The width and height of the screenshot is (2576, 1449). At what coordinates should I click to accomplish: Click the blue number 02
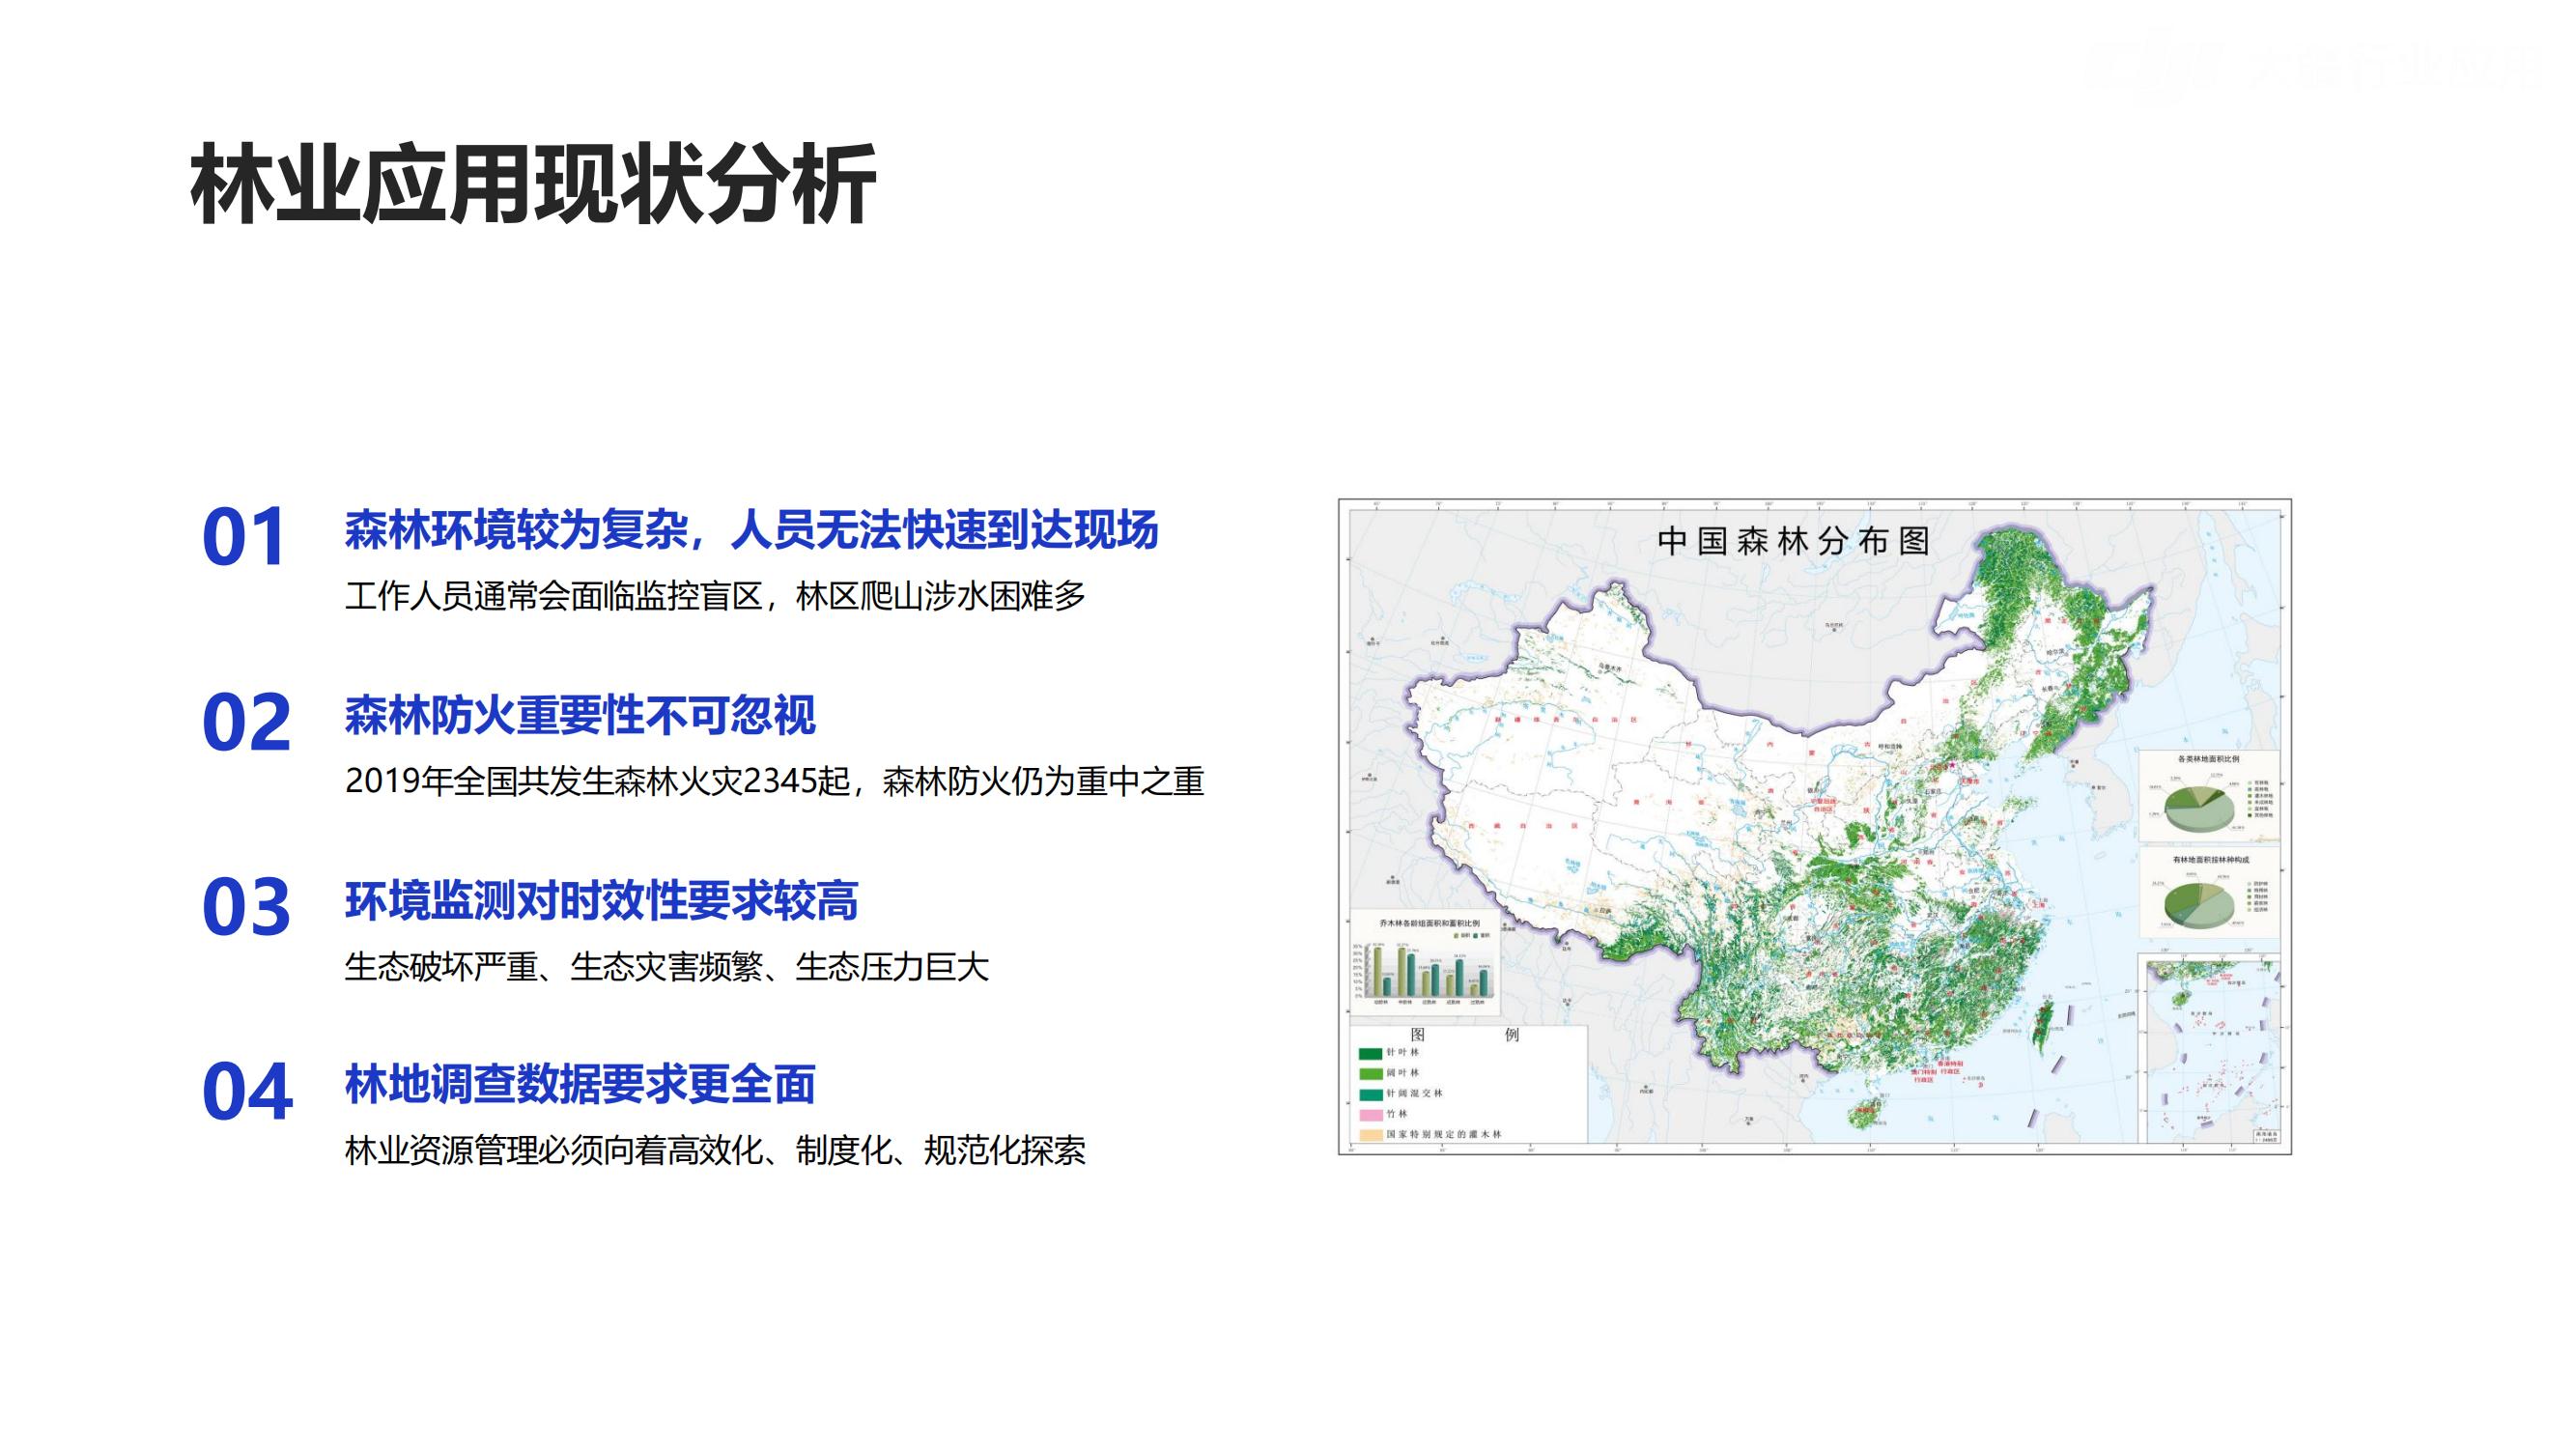246,723
